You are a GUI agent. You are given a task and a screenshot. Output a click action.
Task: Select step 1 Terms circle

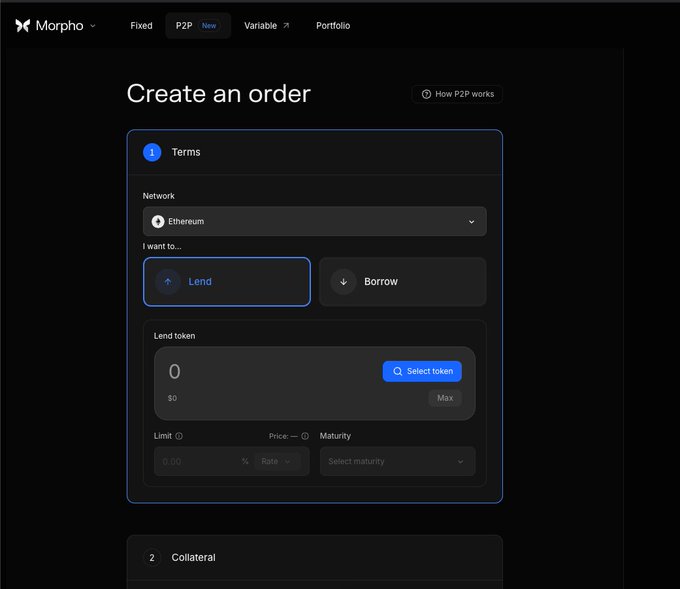click(x=152, y=152)
